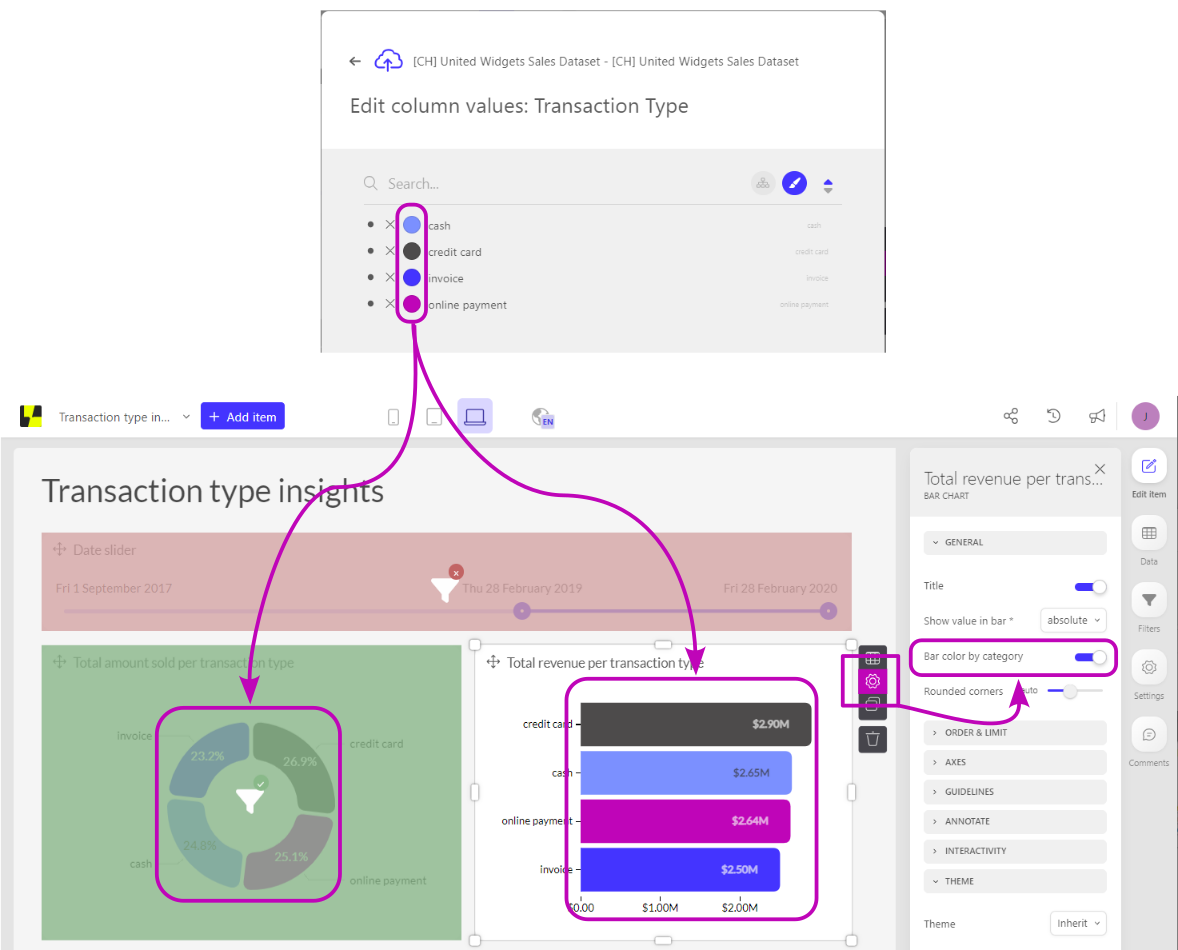Open version history clock icon

tap(1053, 416)
